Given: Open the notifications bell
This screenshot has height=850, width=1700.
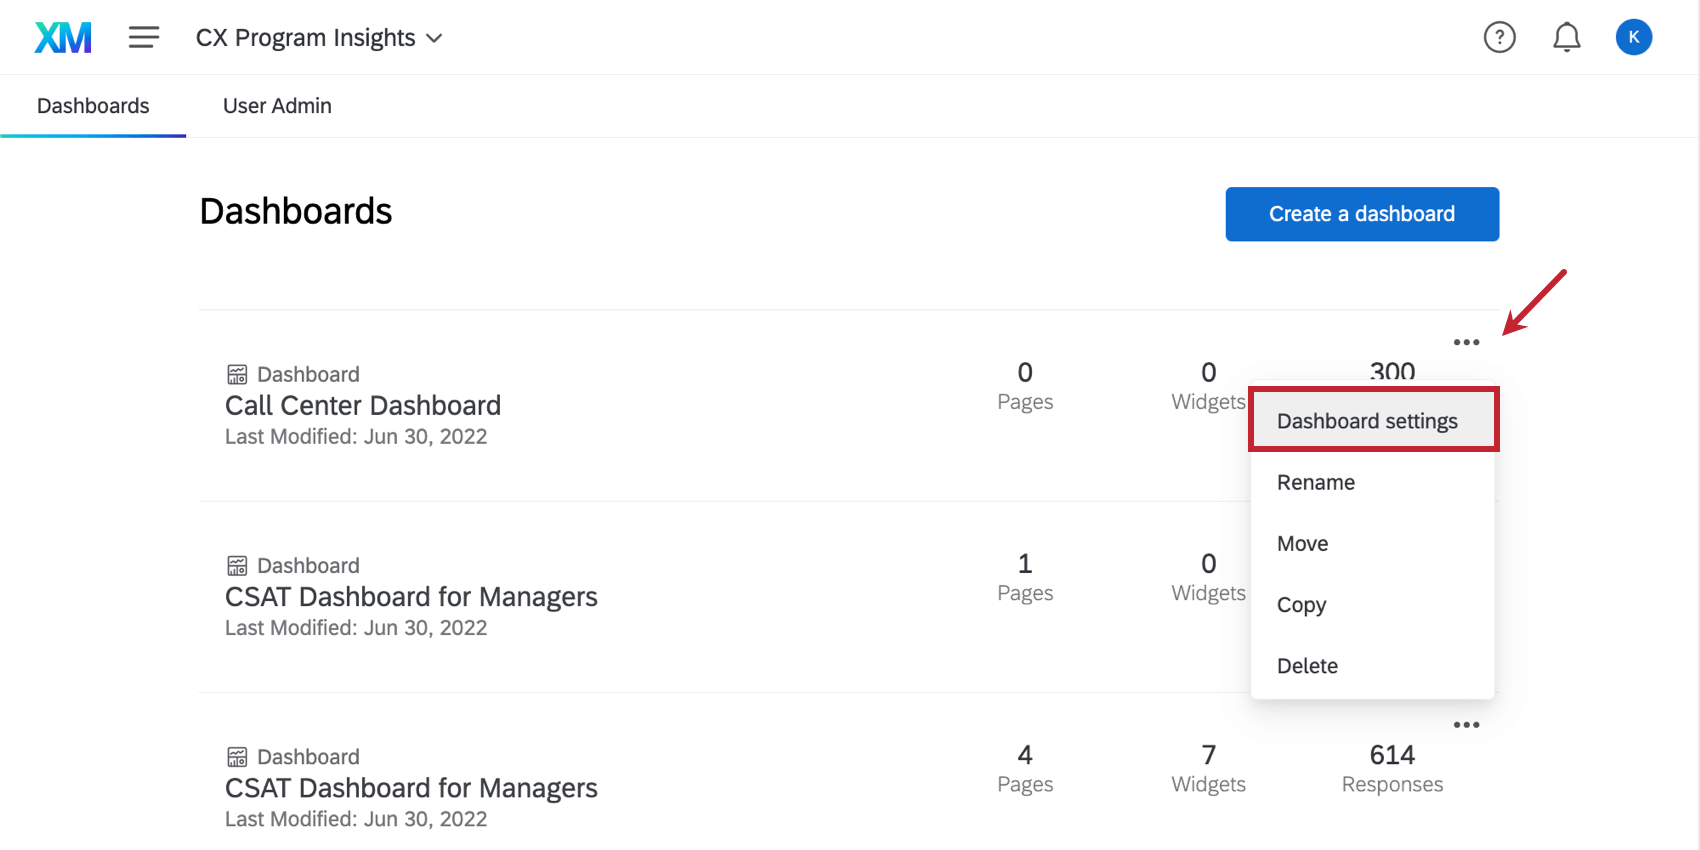Looking at the screenshot, I should (x=1566, y=38).
